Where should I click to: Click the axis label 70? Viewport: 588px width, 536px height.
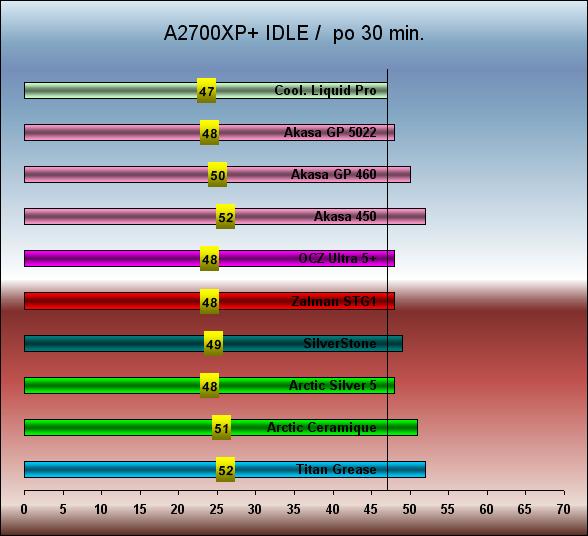(x=563, y=509)
